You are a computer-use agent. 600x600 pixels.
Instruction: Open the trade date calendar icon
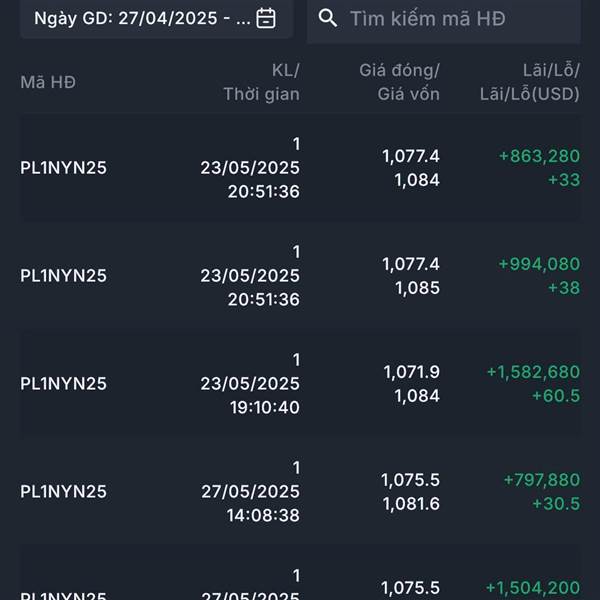coord(266,18)
